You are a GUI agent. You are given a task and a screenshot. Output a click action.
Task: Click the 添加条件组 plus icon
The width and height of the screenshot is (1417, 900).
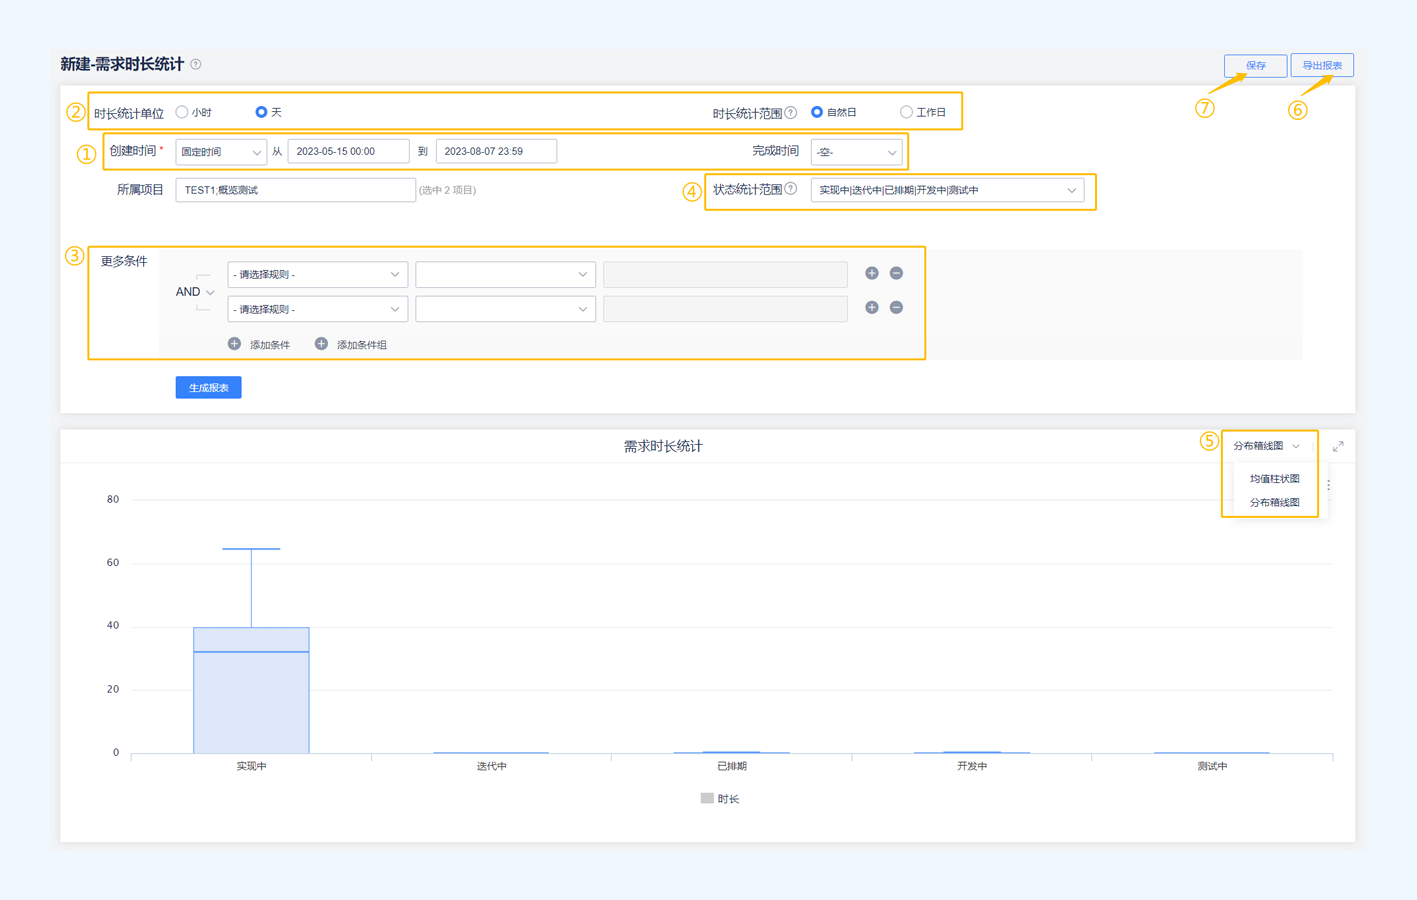[x=321, y=343]
